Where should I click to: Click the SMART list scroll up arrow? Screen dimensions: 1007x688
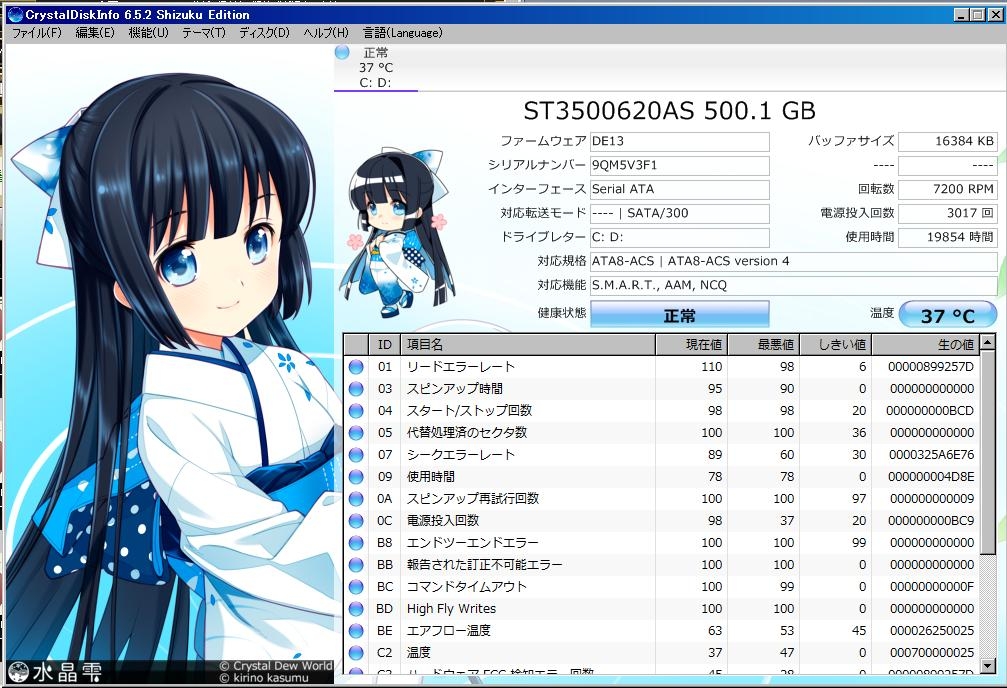pyautogui.click(x=989, y=342)
